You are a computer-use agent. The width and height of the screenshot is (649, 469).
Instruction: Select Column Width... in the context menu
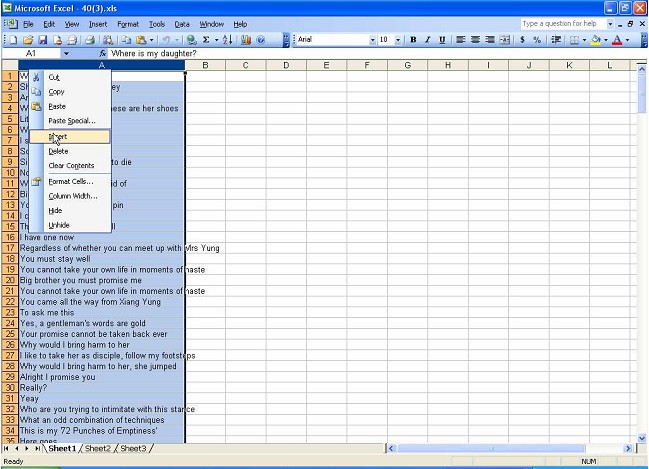point(70,196)
